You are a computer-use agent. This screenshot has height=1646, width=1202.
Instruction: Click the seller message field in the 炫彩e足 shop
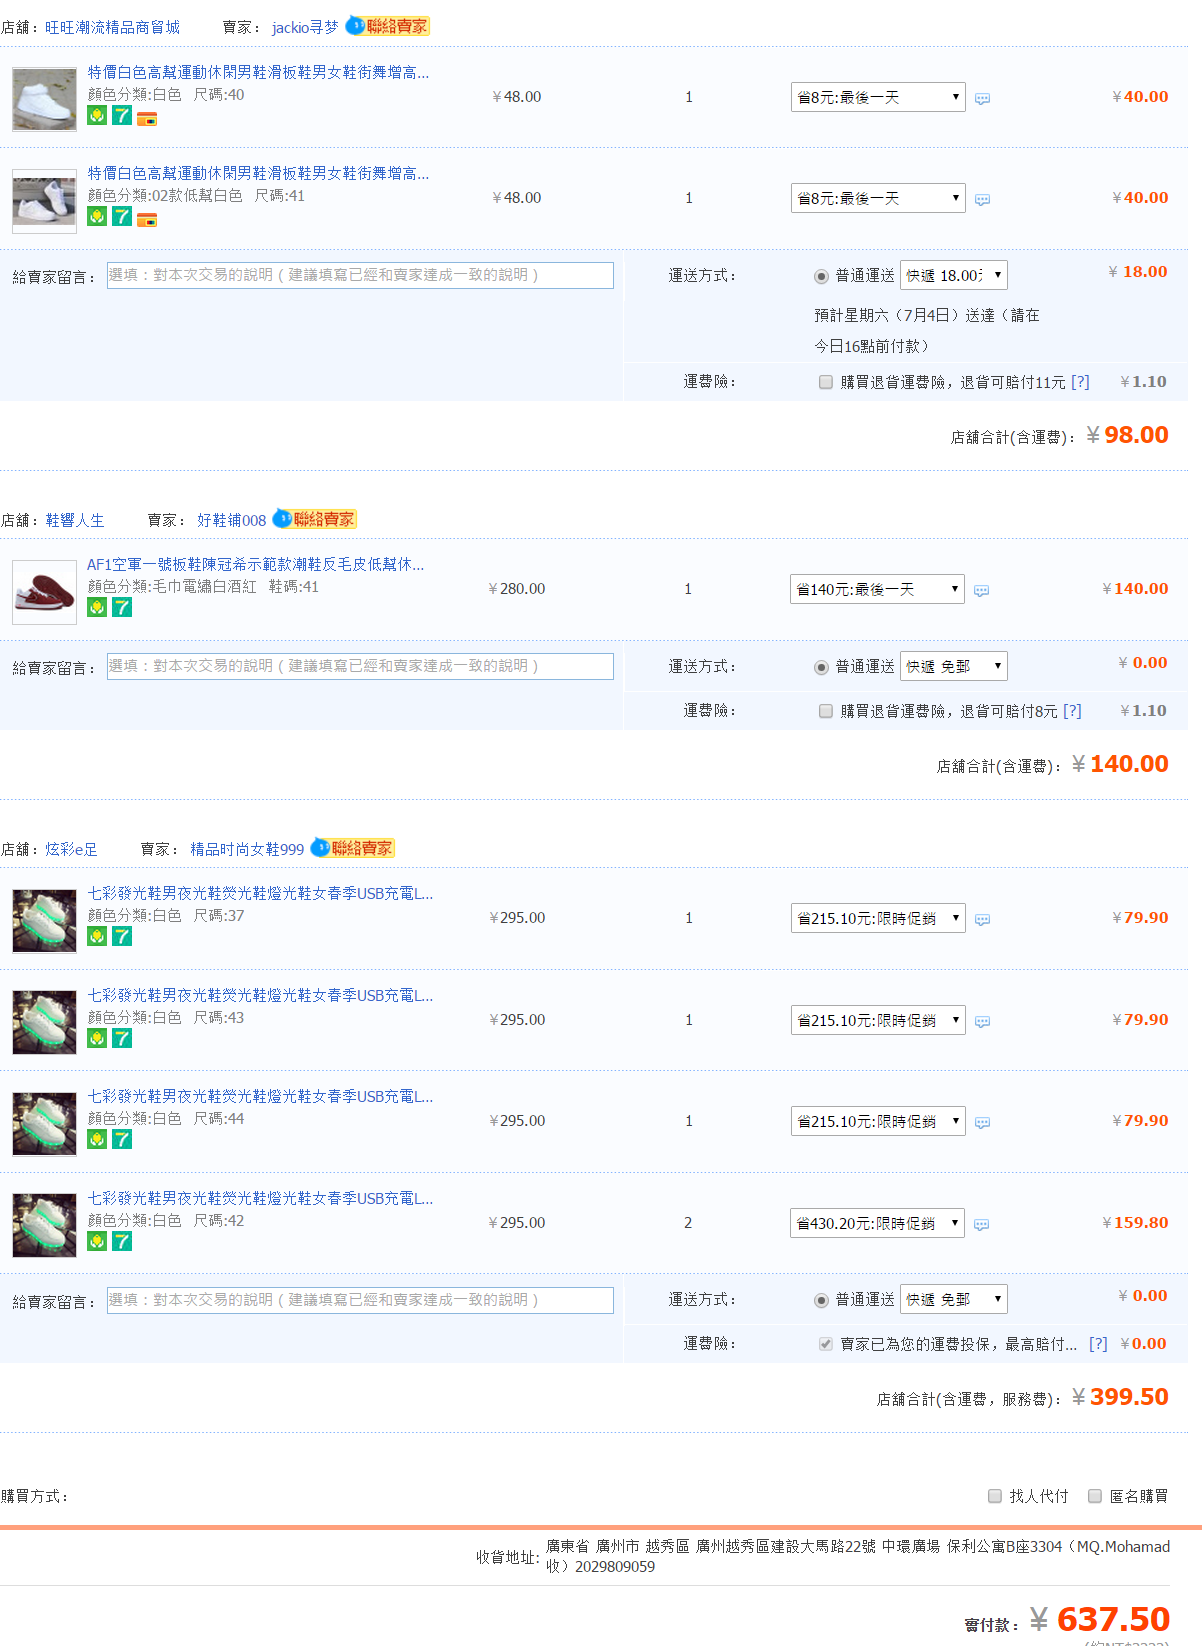360,1300
